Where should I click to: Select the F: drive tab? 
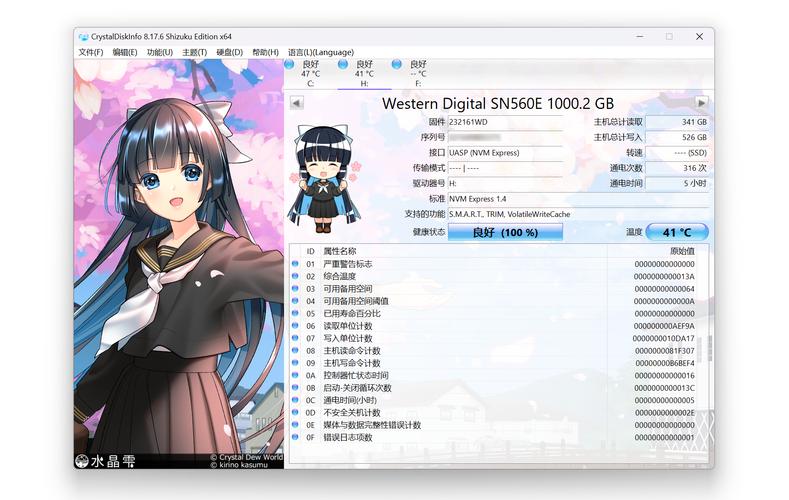pos(418,73)
